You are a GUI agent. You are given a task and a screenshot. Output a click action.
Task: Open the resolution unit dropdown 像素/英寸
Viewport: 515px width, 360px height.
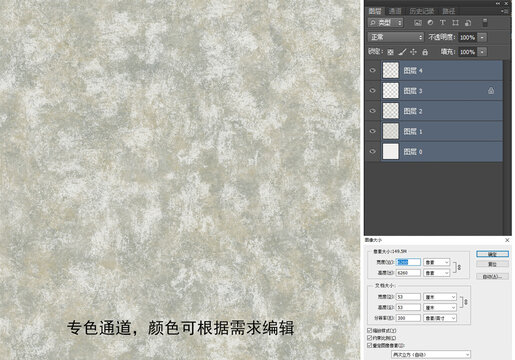[440, 318]
